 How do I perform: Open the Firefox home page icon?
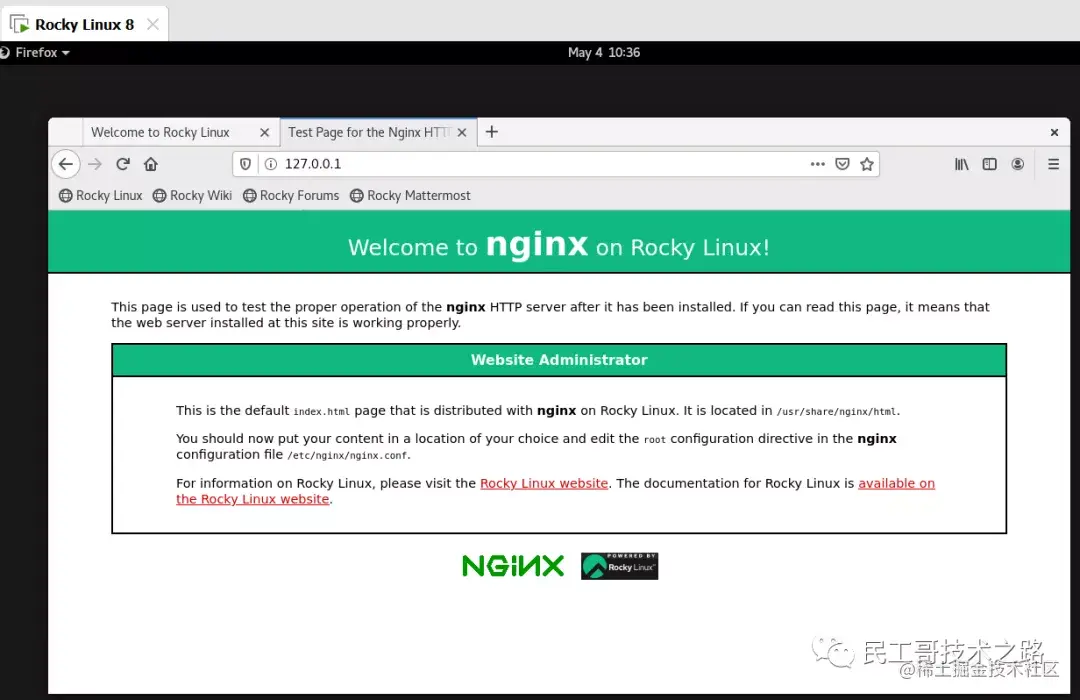151,164
